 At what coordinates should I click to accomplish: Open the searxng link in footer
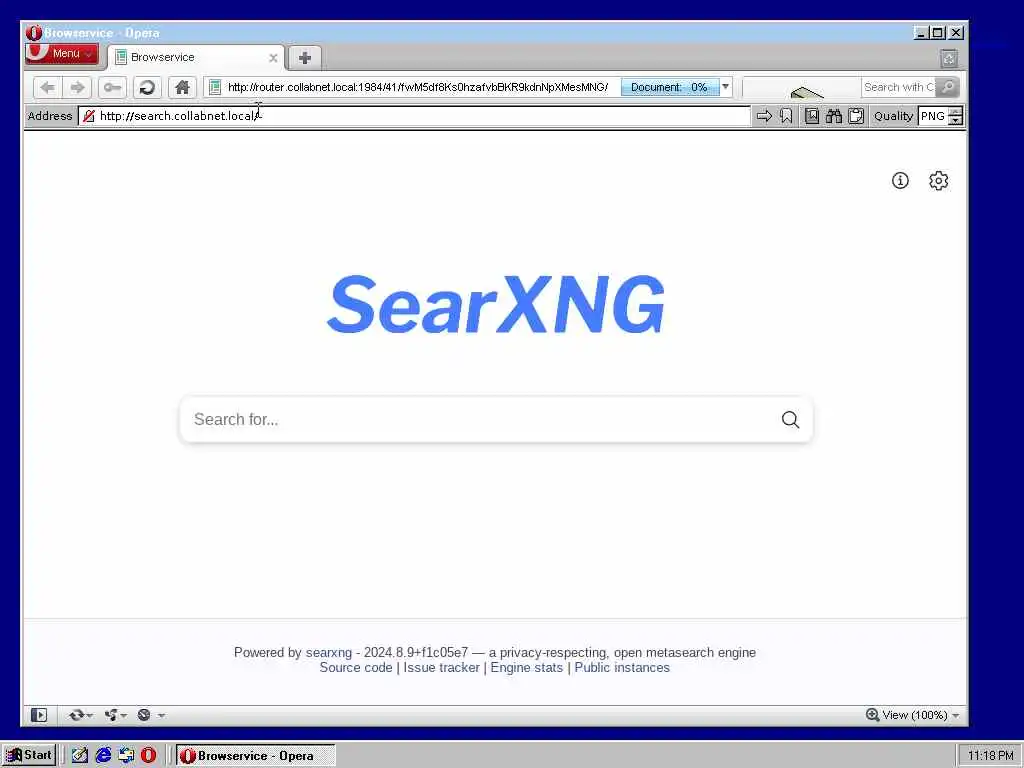(x=328, y=652)
